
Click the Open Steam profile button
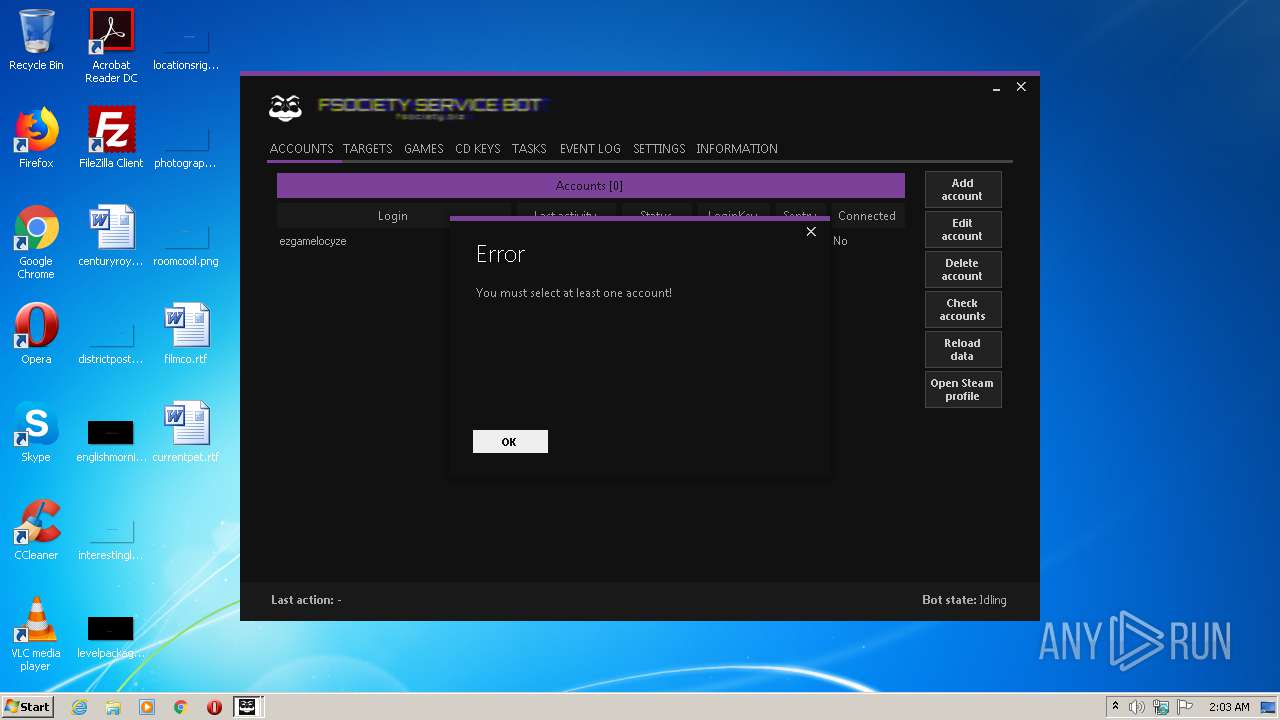(x=962, y=390)
